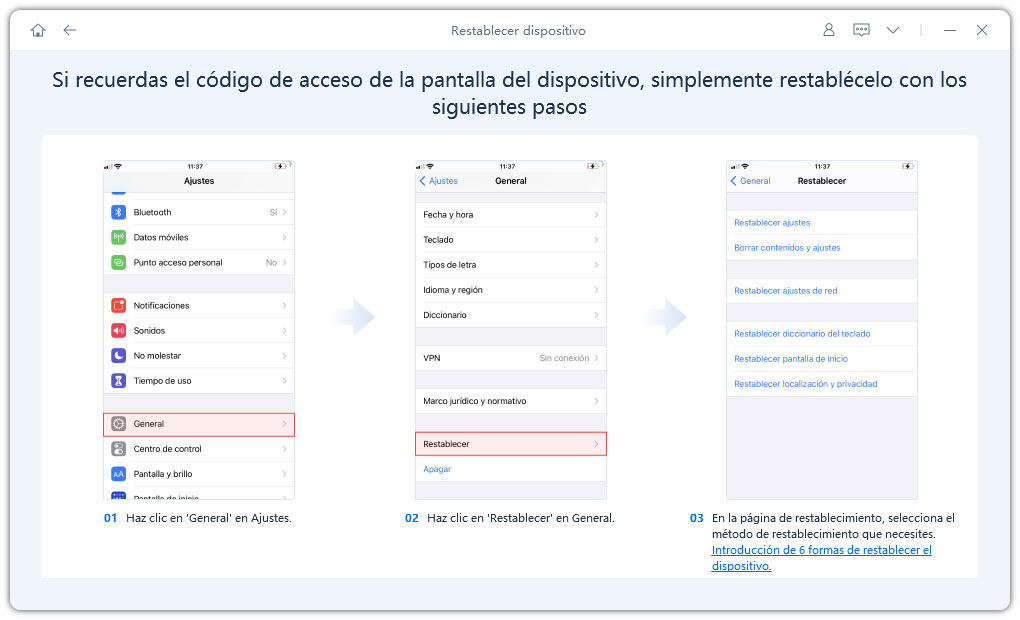This screenshot has width=1020, height=620.
Task: Open the feedback chat icon
Action: coord(861,30)
